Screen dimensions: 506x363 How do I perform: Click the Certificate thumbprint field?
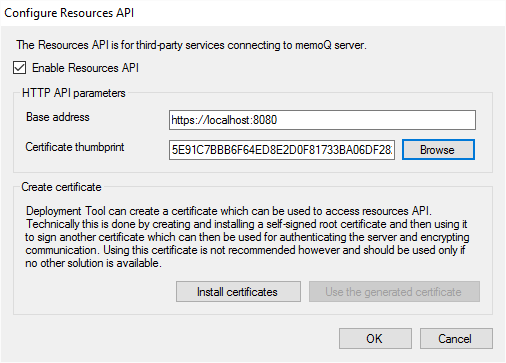pyautogui.click(x=282, y=150)
